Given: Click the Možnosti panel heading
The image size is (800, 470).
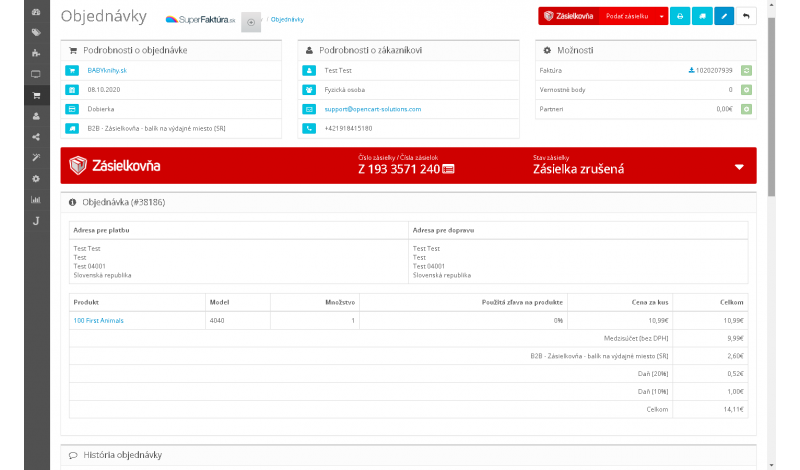Looking at the screenshot, I should [x=575, y=50].
